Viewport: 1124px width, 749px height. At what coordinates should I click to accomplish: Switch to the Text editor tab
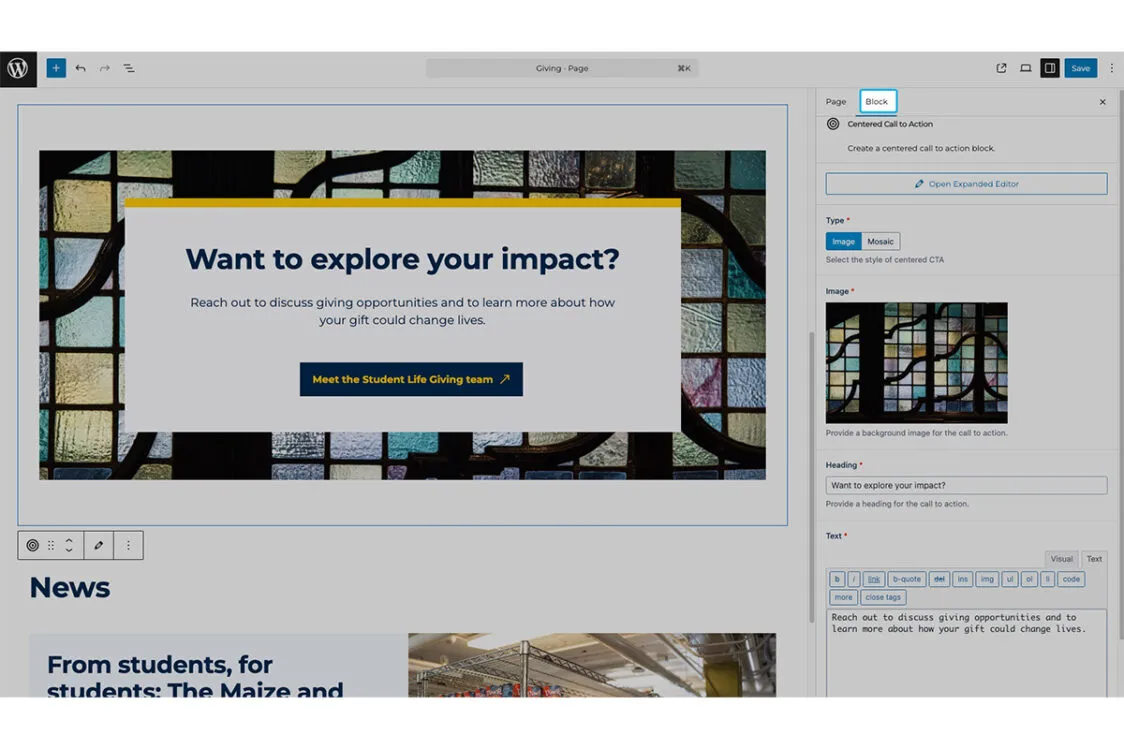pyautogui.click(x=1094, y=558)
